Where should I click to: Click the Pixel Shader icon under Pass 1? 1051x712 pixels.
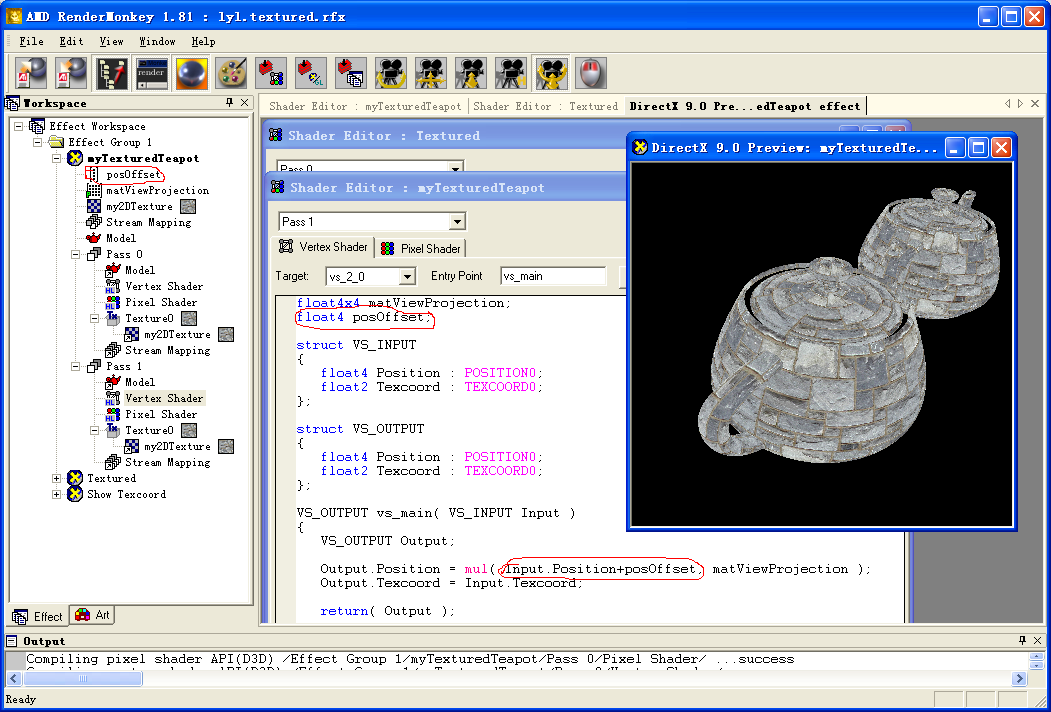click(x=113, y=414)
